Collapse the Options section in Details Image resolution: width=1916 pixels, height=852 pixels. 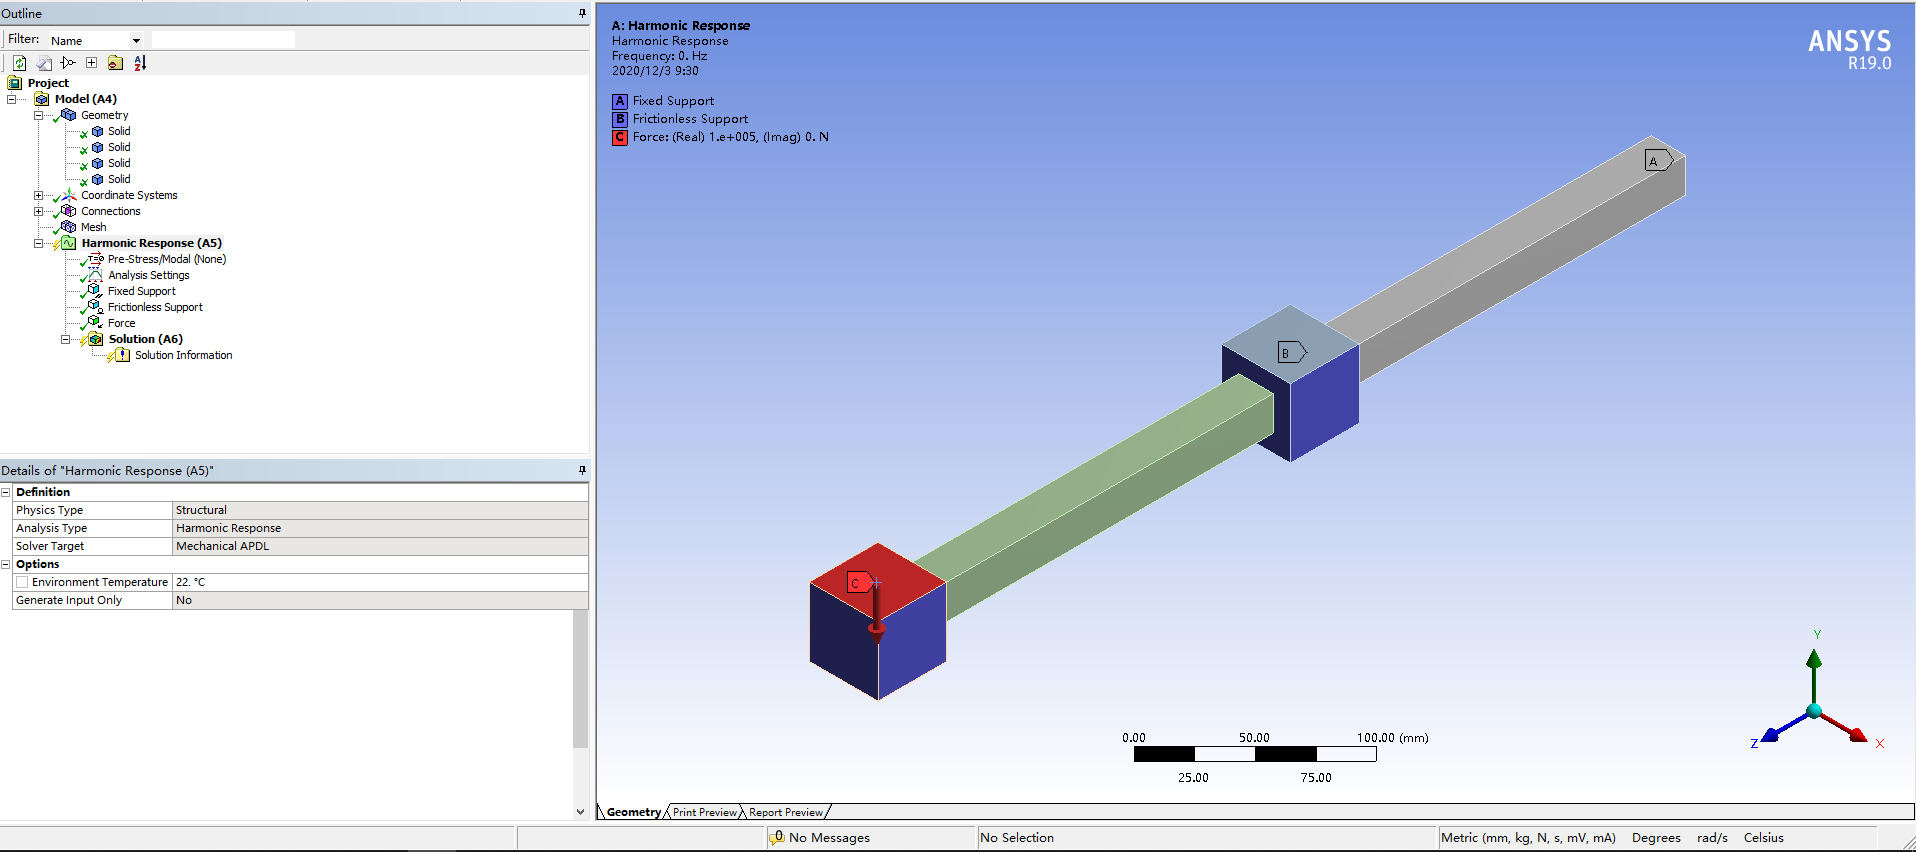pyautogui.click(x=6, y=564)
